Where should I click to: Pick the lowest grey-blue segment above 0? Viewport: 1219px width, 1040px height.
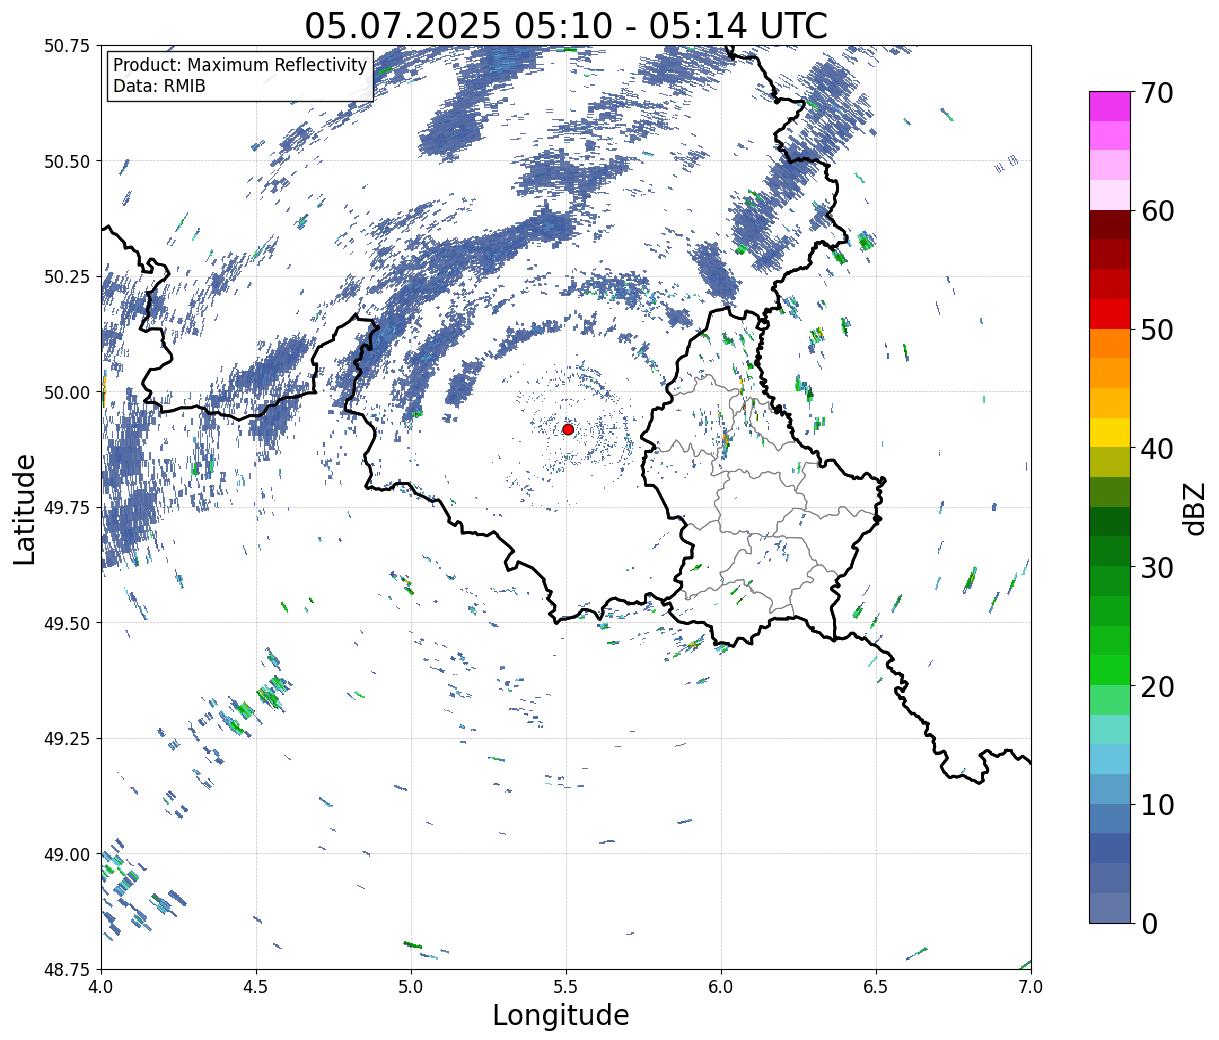tap(1110, 908)
